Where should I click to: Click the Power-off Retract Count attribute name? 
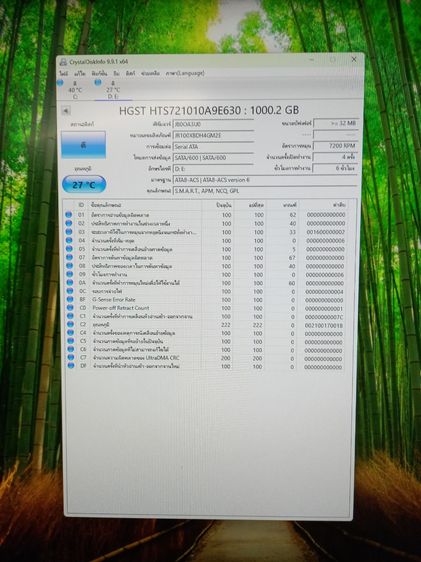tap(121, 308)
